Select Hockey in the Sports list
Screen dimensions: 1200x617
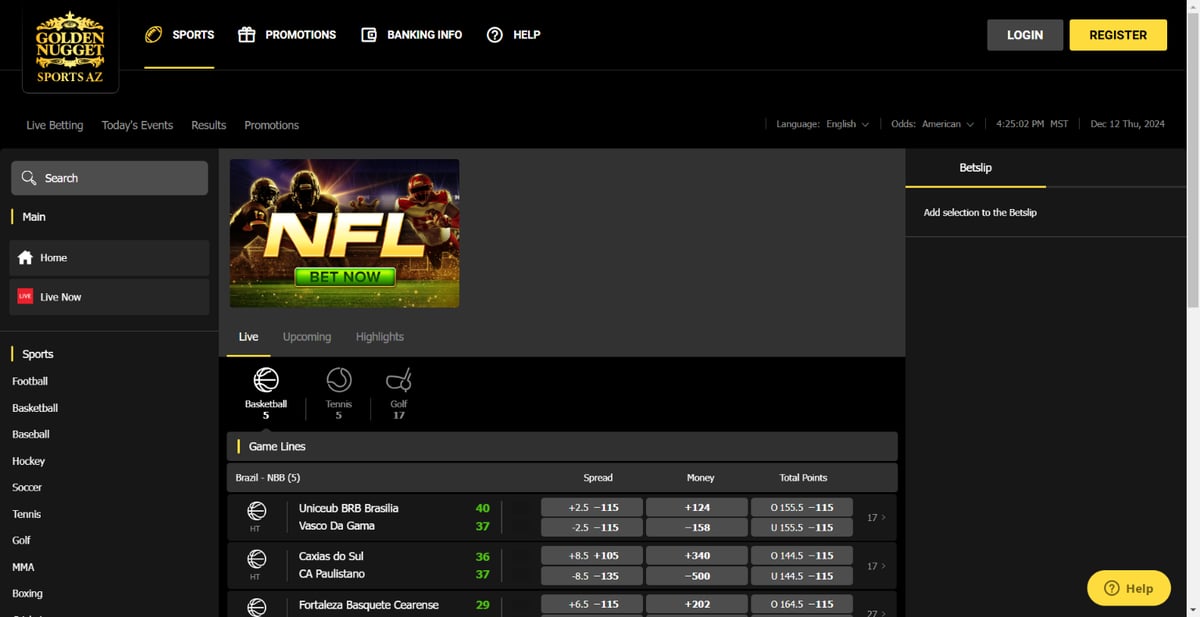click(x=28, y=461)
